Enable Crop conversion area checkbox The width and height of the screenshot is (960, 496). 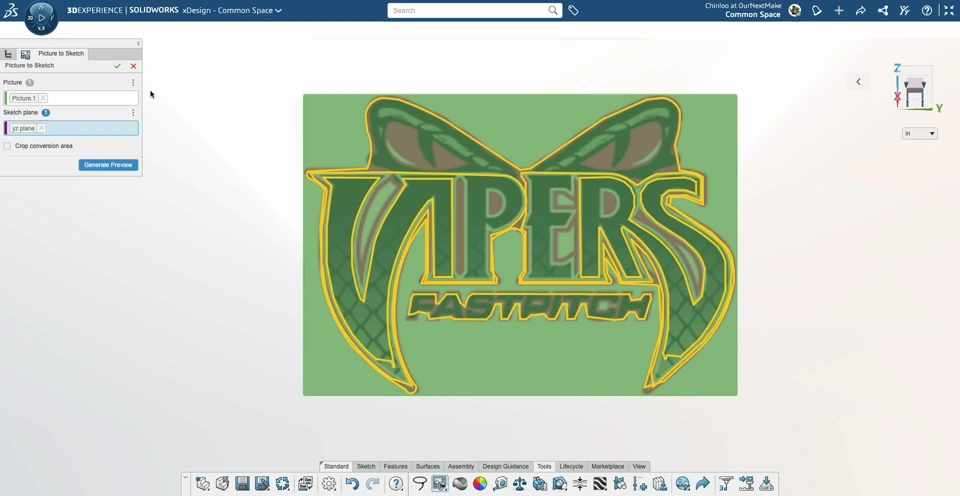coord(7,146)
